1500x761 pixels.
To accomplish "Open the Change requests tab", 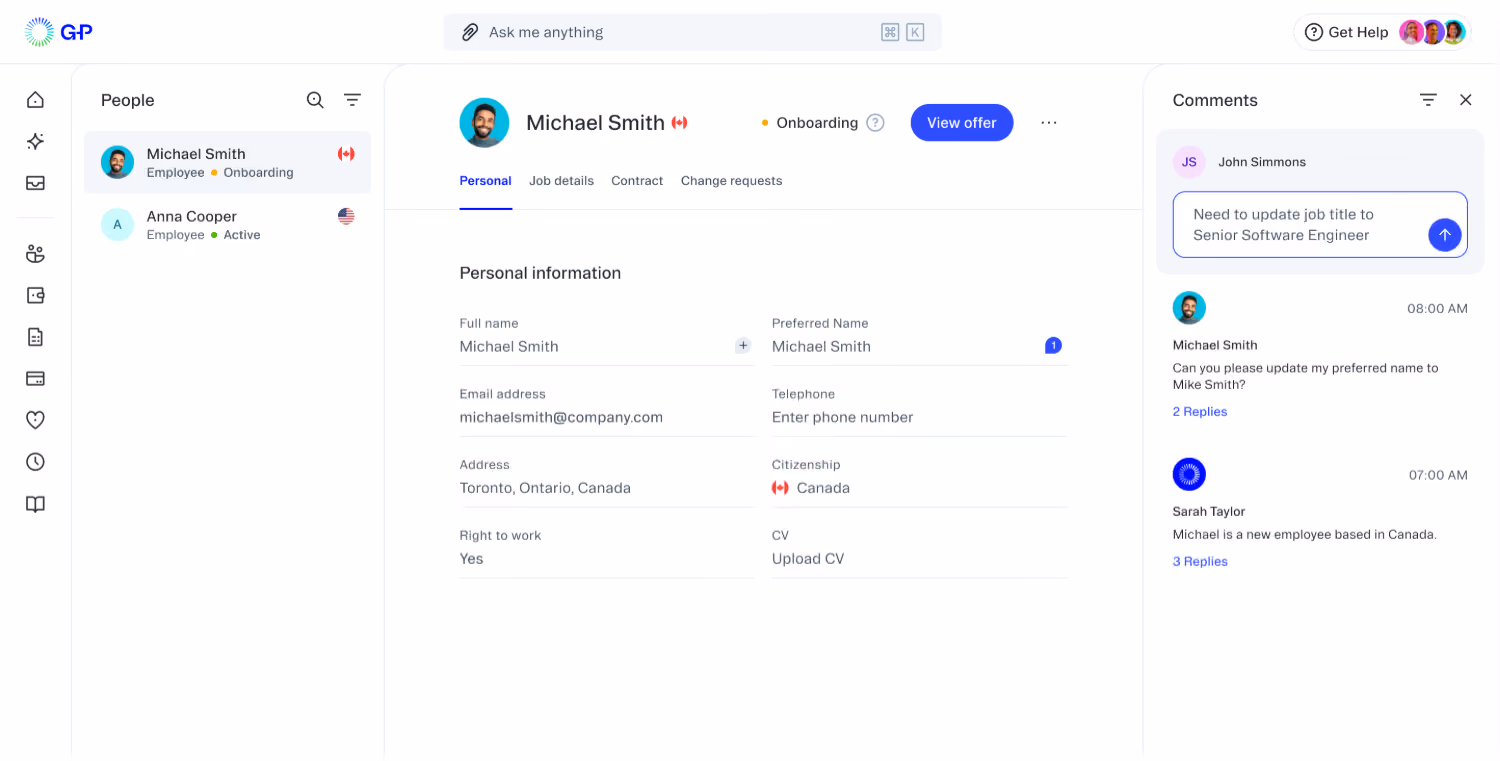I will (x=731, y=181).
